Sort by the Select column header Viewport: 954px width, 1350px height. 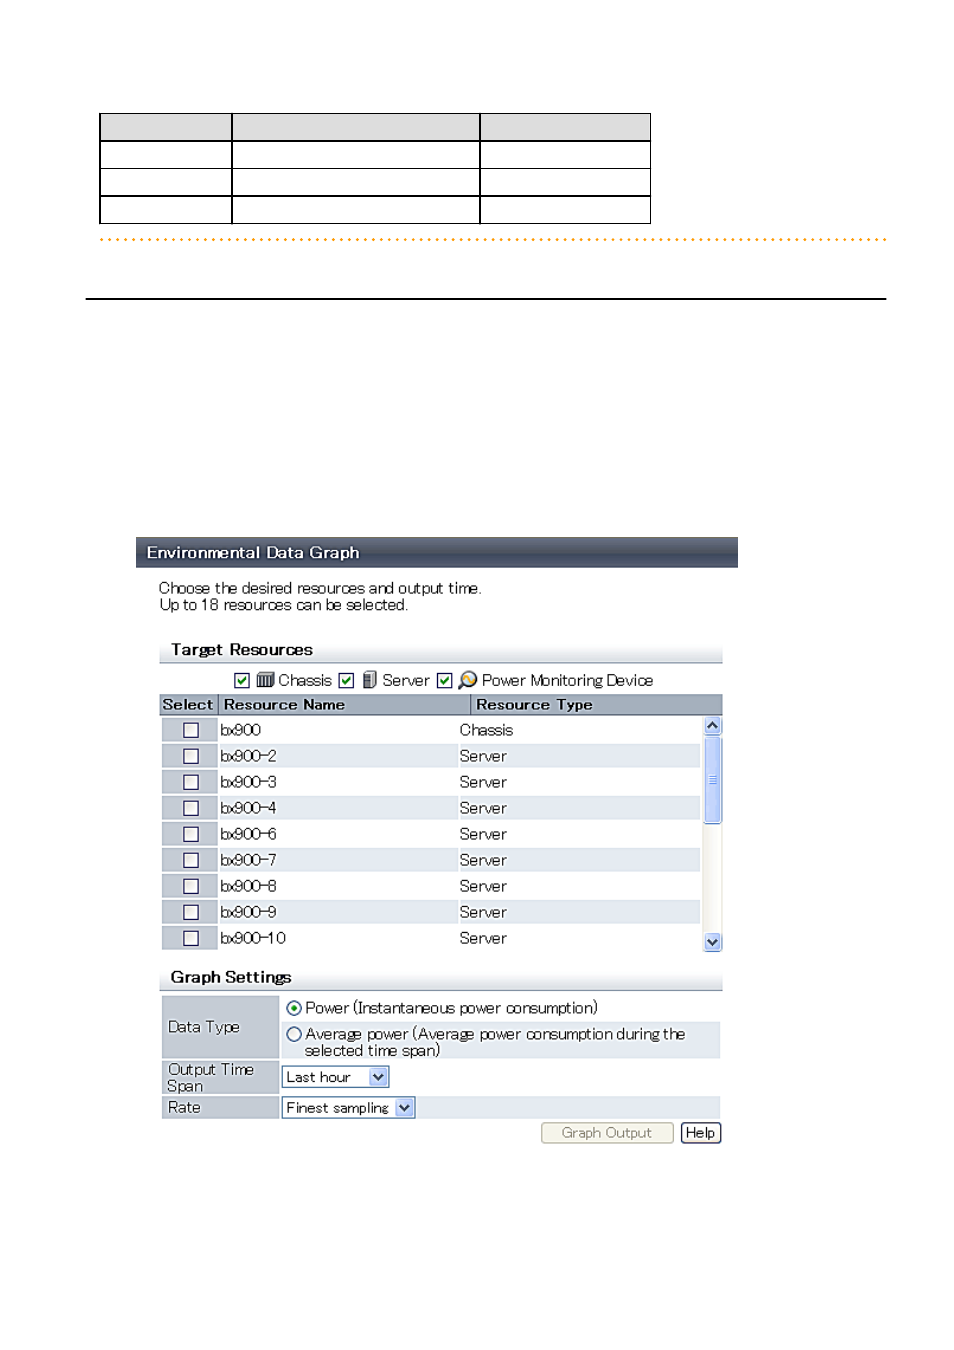(x=188, y=705)
